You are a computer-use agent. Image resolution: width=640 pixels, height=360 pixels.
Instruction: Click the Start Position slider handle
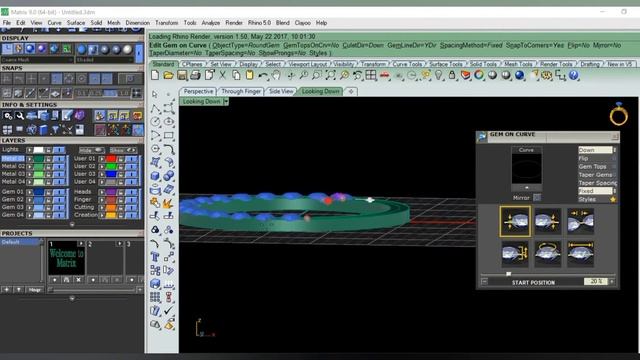pyautogui.click(x=509, y=273)
